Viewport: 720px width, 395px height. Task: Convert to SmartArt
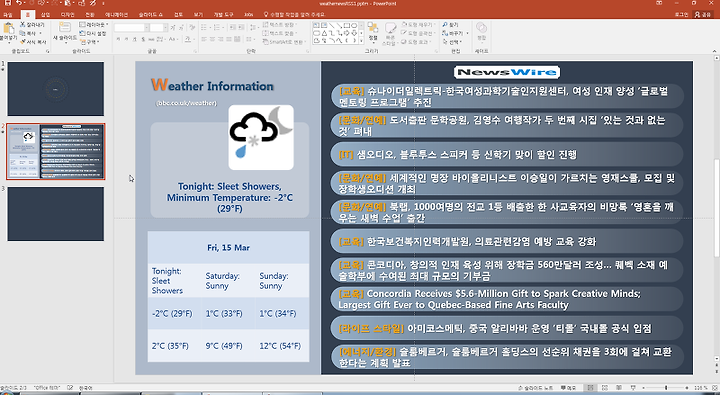[x=283, y=42]
